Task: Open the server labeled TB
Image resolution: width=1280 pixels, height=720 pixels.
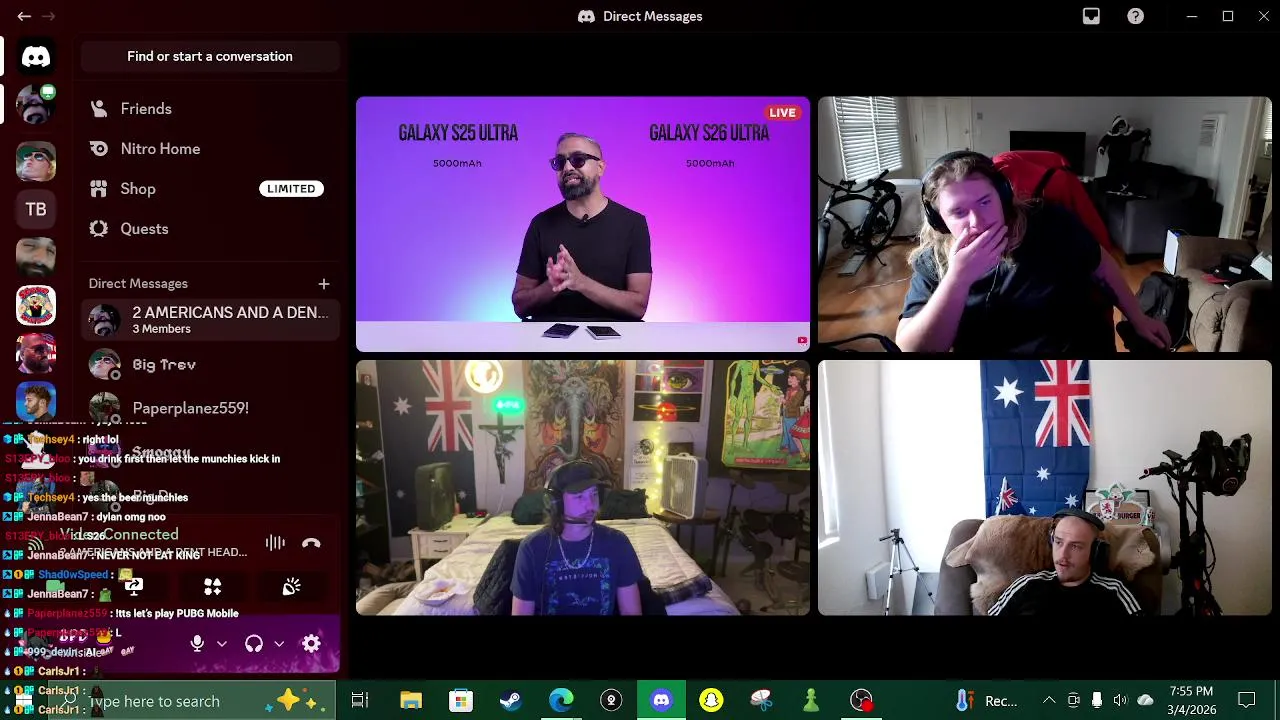Action: coord(36,209)
